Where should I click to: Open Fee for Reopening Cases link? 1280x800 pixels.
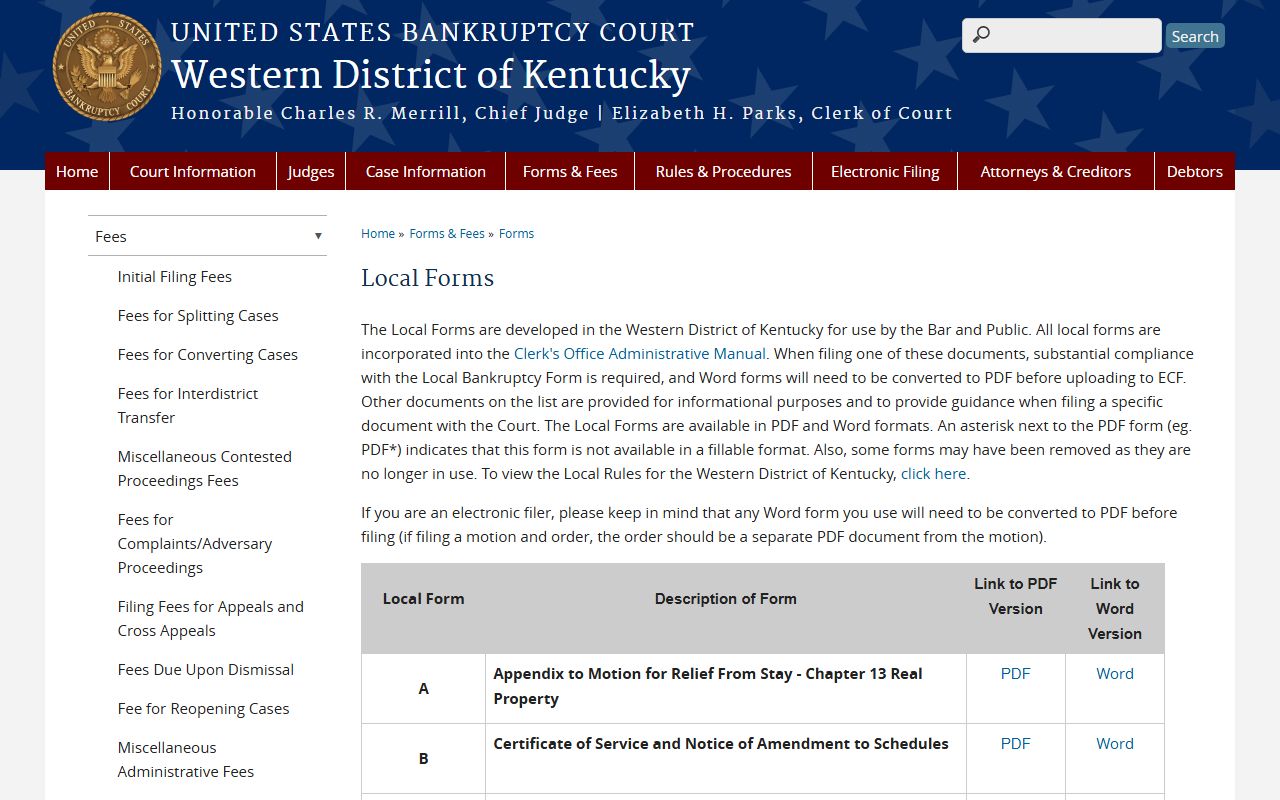point(204,708)
